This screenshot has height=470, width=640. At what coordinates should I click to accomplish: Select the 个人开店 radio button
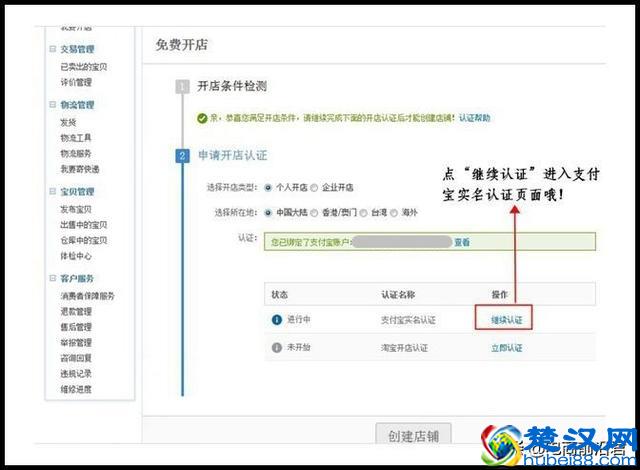[x=268, y=188]
